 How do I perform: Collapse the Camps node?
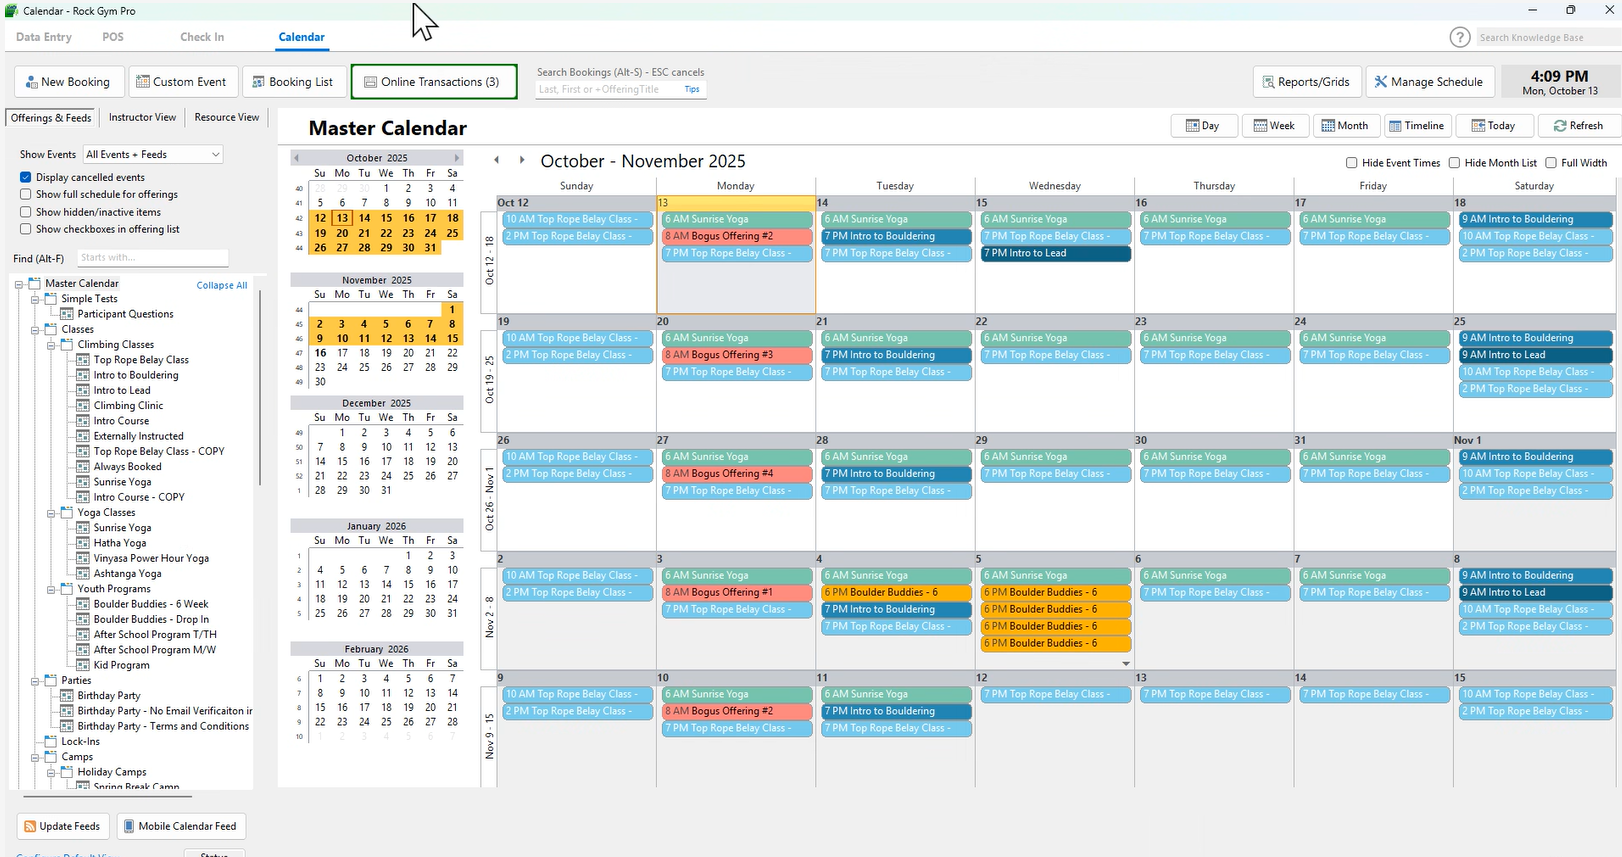[x=35, y=757]
